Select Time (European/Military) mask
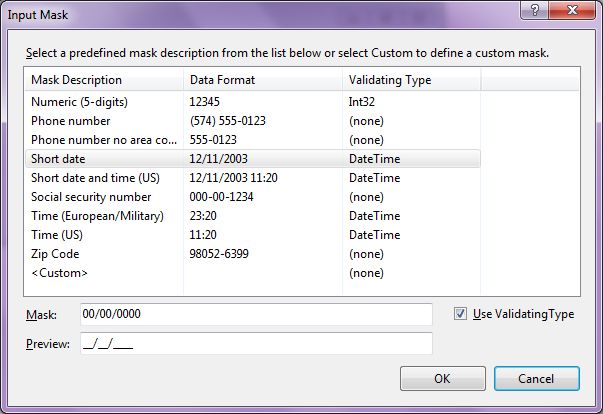 click(253, 216)
